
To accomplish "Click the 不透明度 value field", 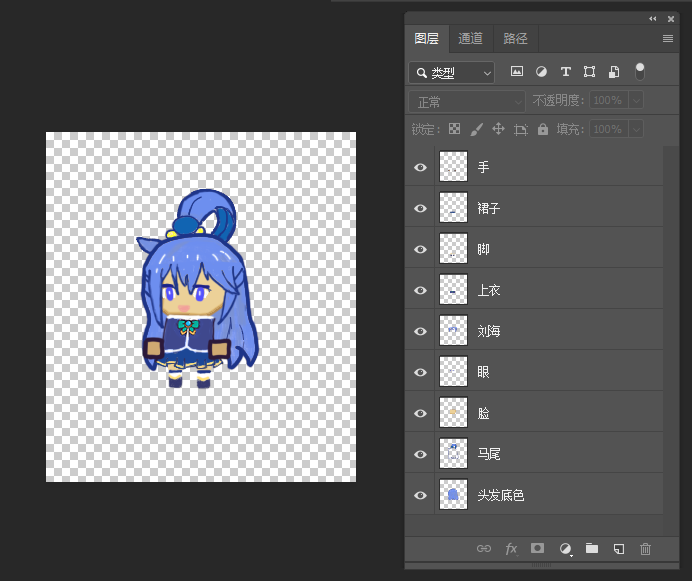I will (609, 100).
